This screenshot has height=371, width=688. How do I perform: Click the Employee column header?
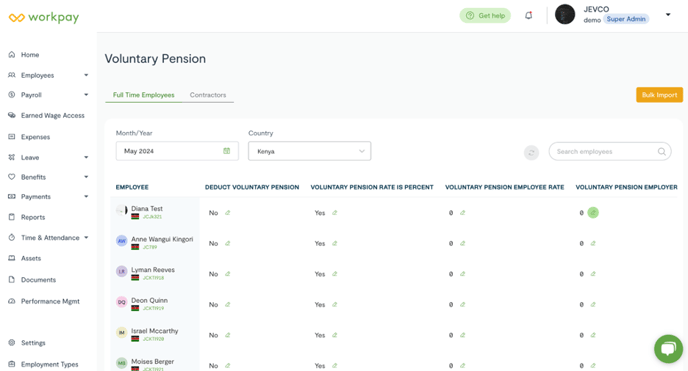tap(132, 187)
